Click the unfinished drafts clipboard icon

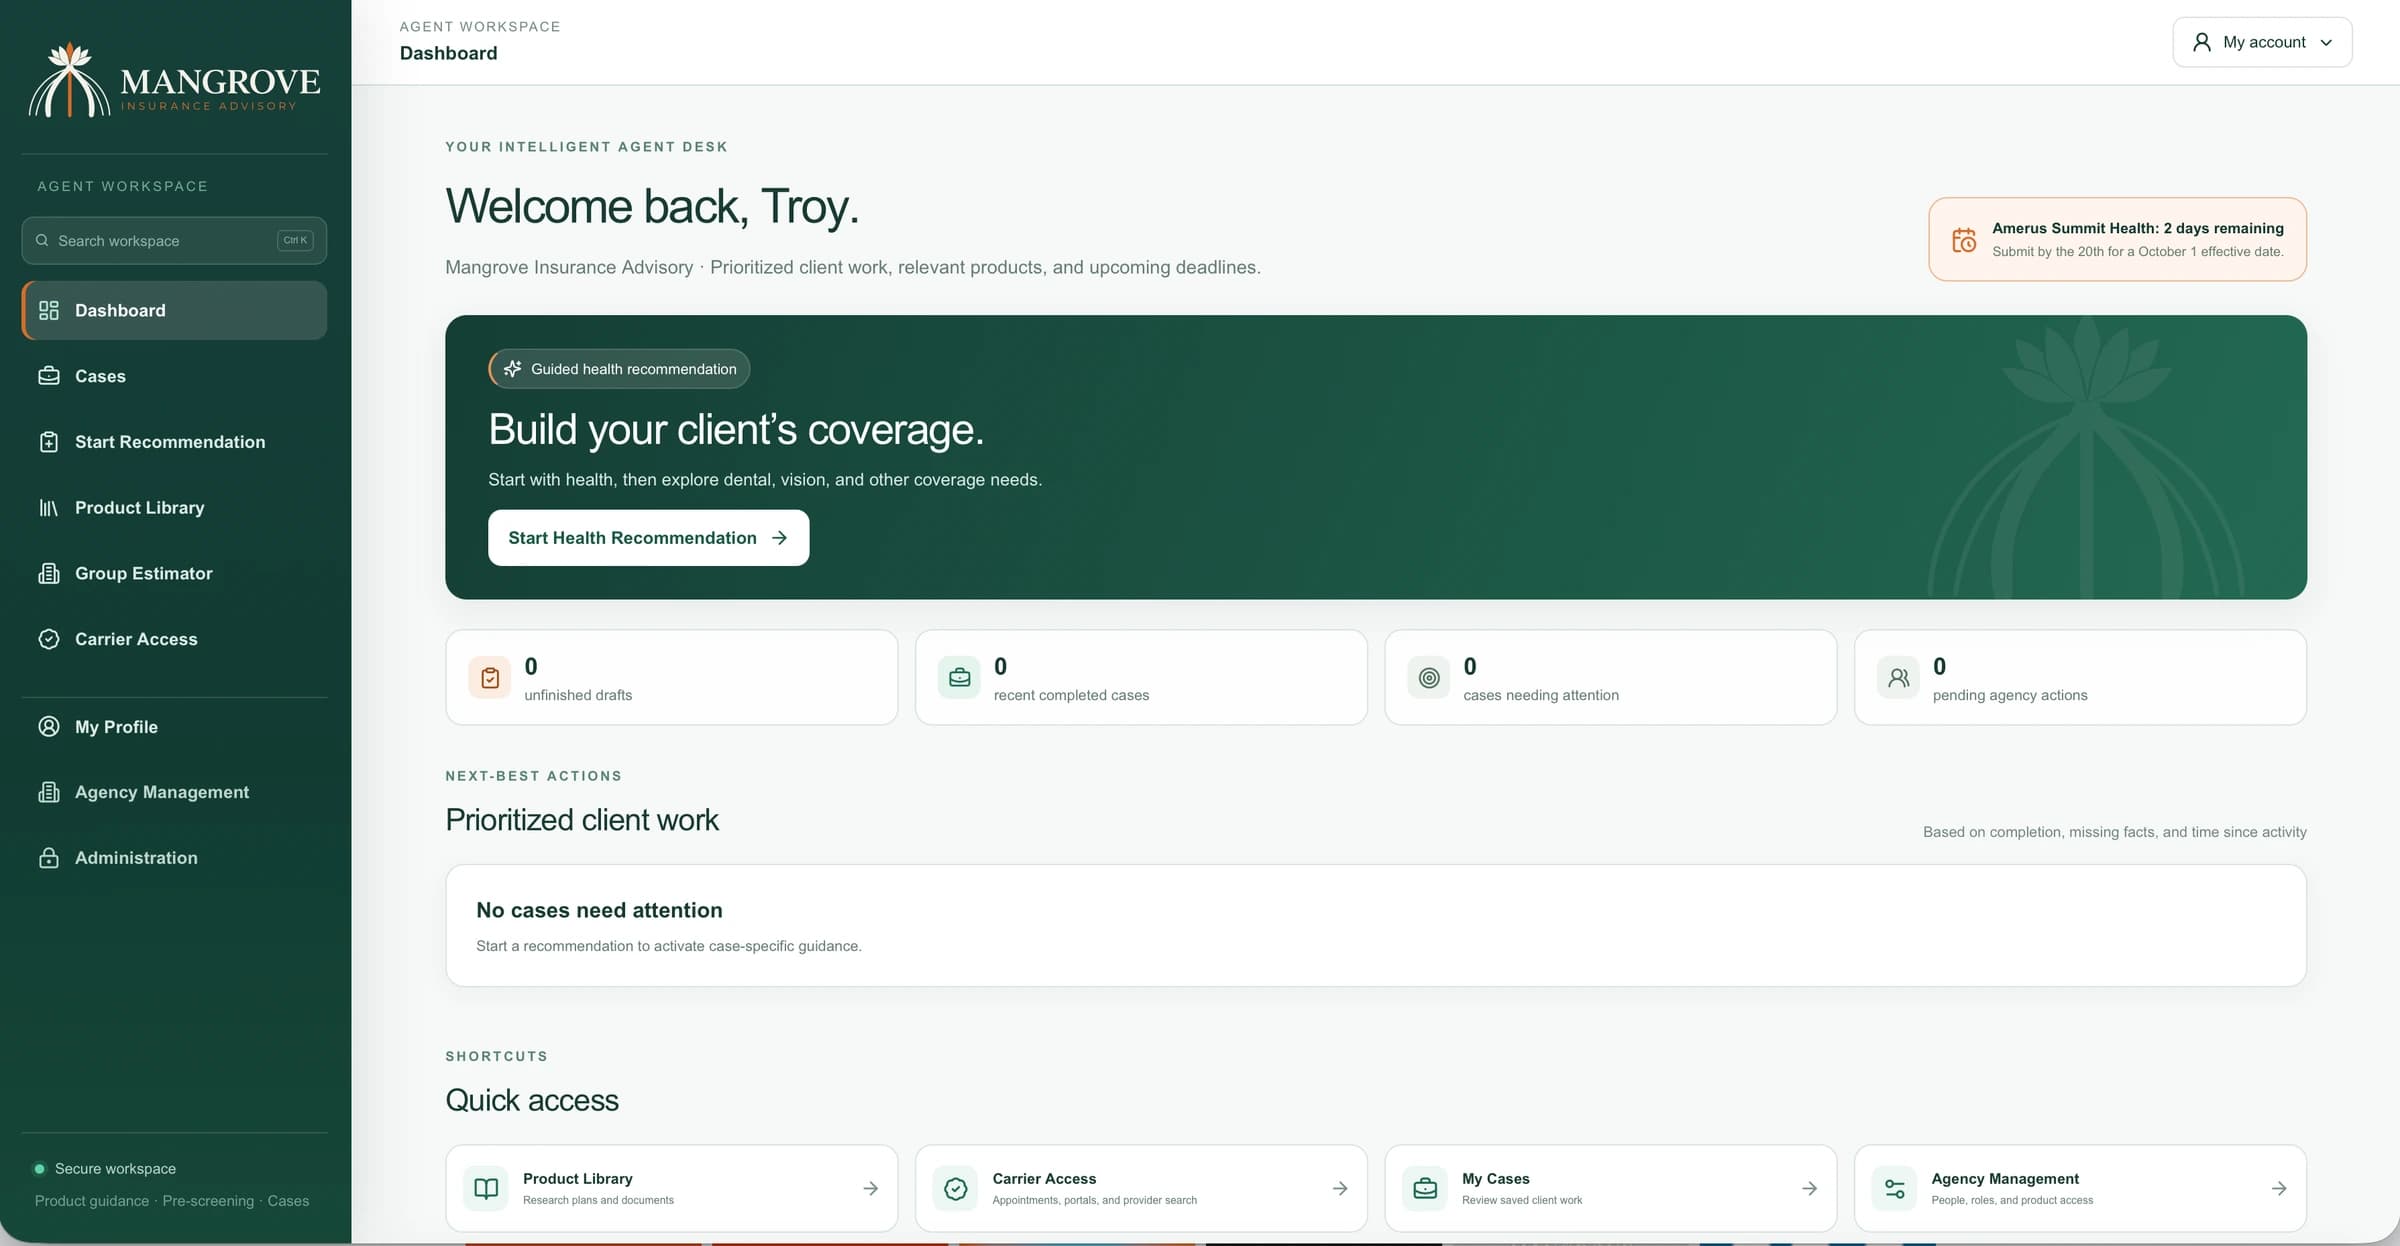[x=490, y=678]
